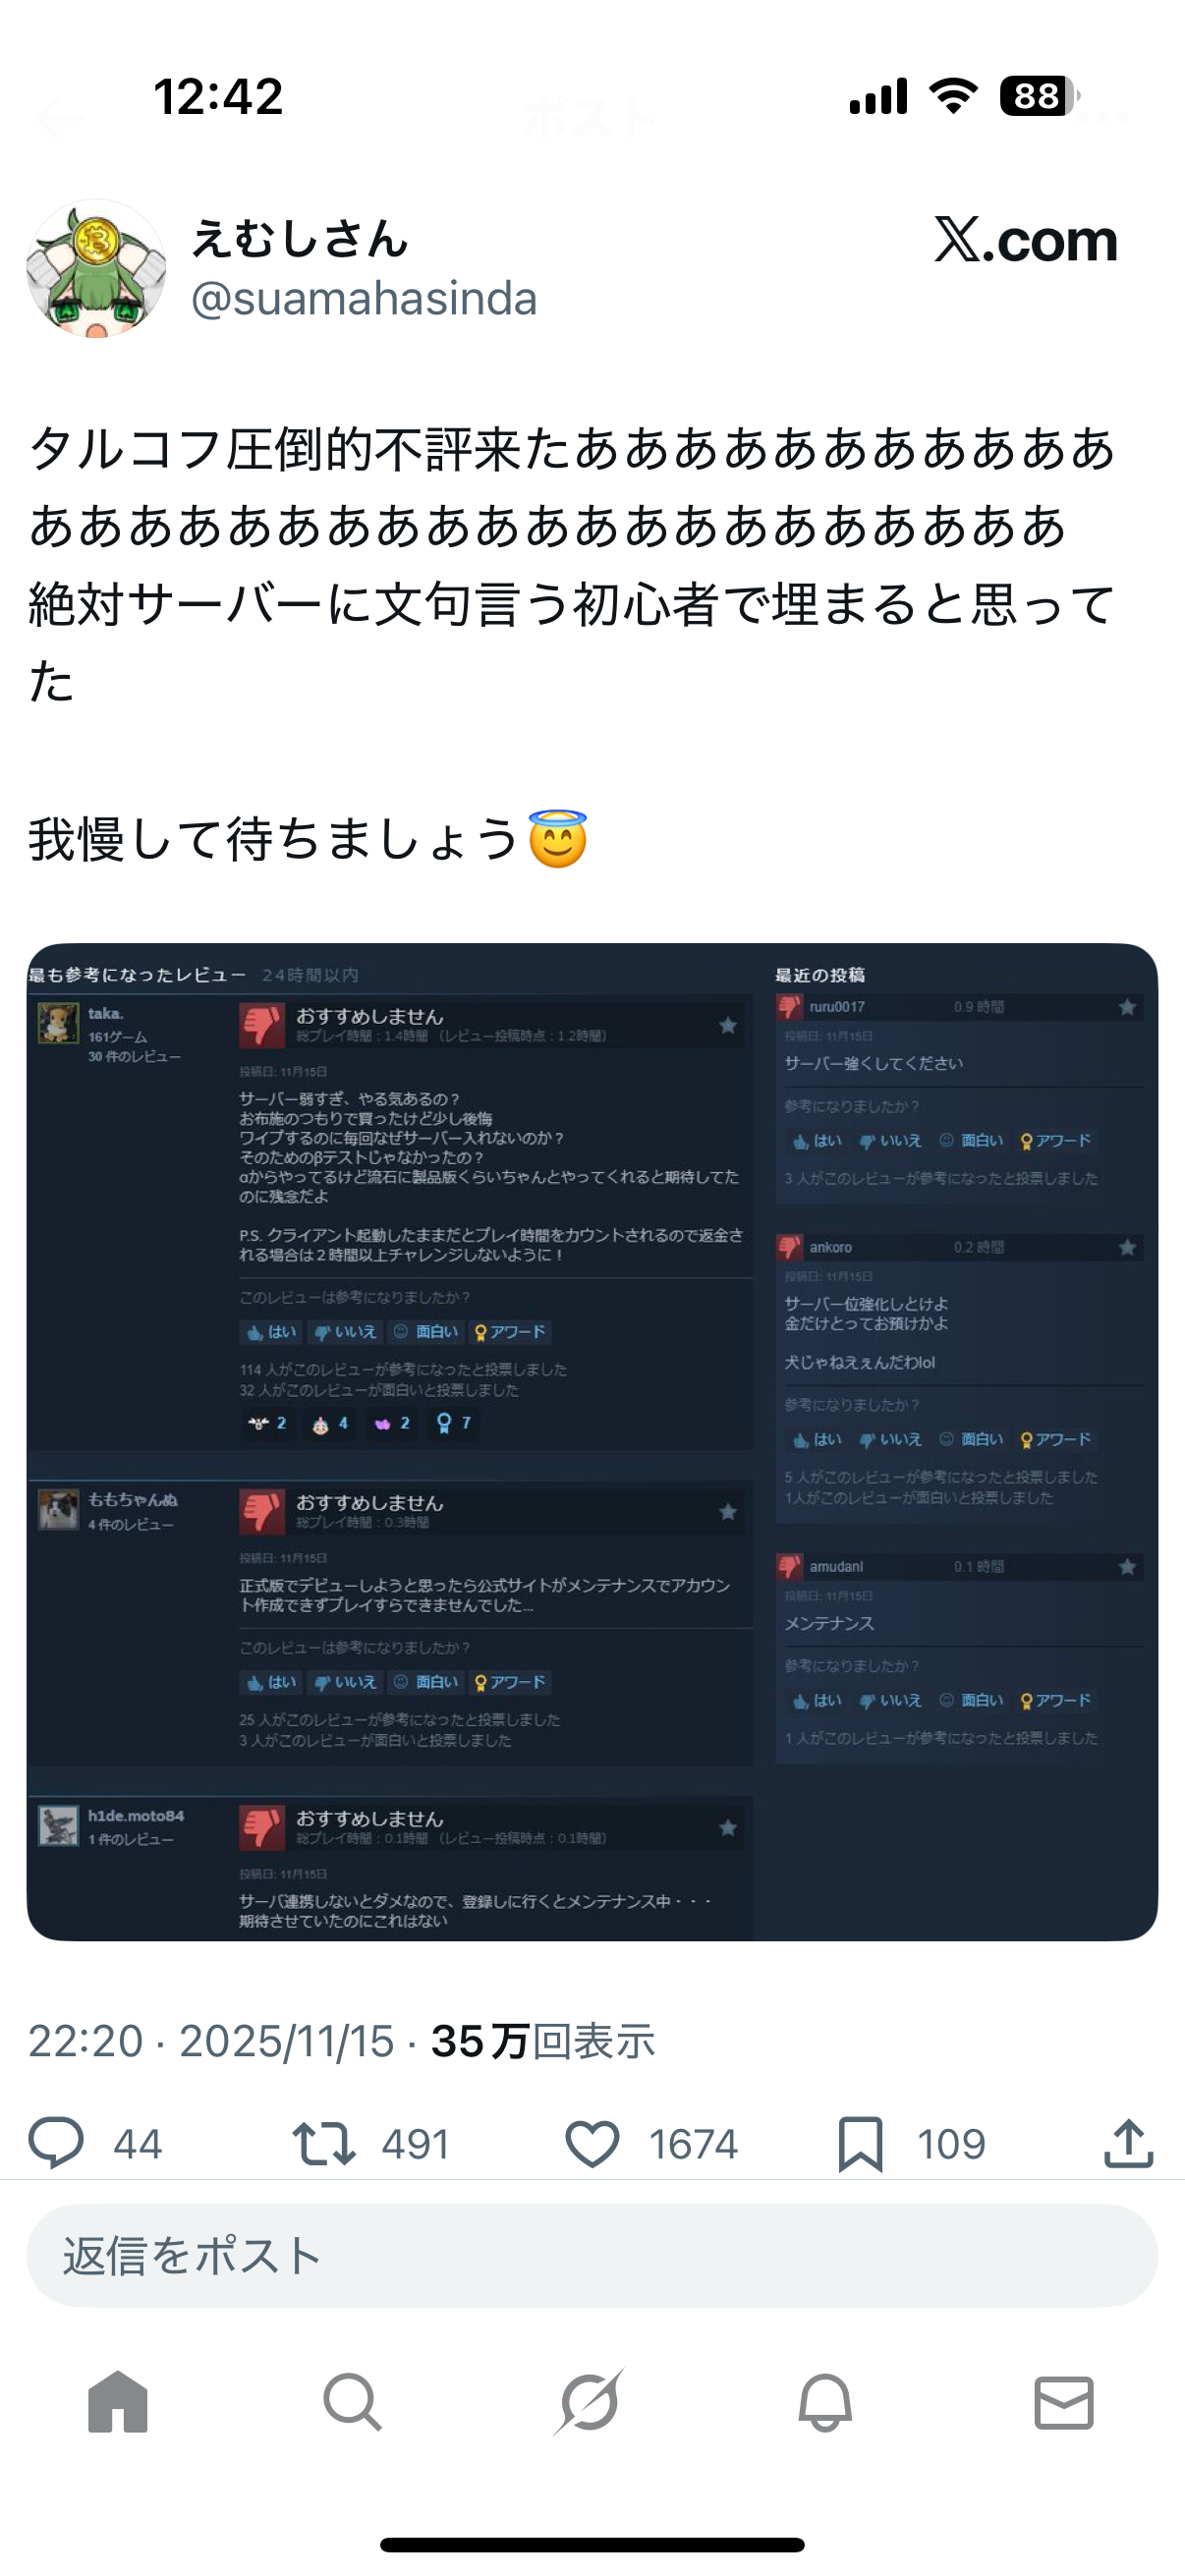The width and height of the screenshot is (1185, 2576).
Task: Like the post with heart icon
Action: point(593,2144)
